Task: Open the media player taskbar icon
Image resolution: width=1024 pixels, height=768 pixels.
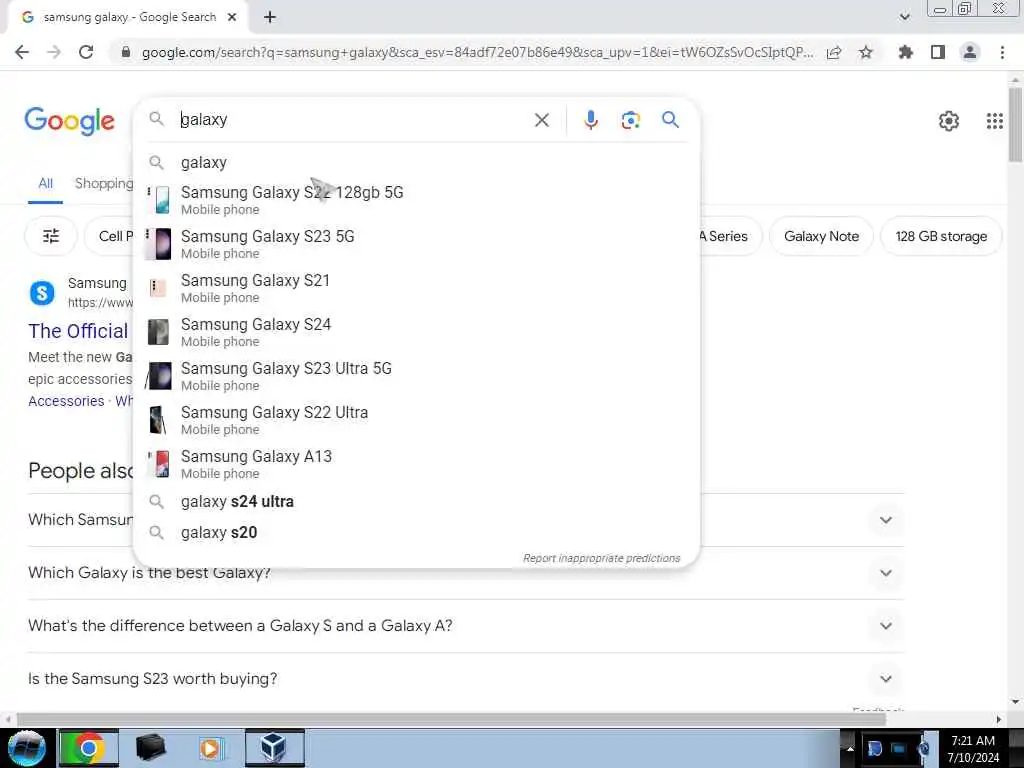Action: point(210,748)
